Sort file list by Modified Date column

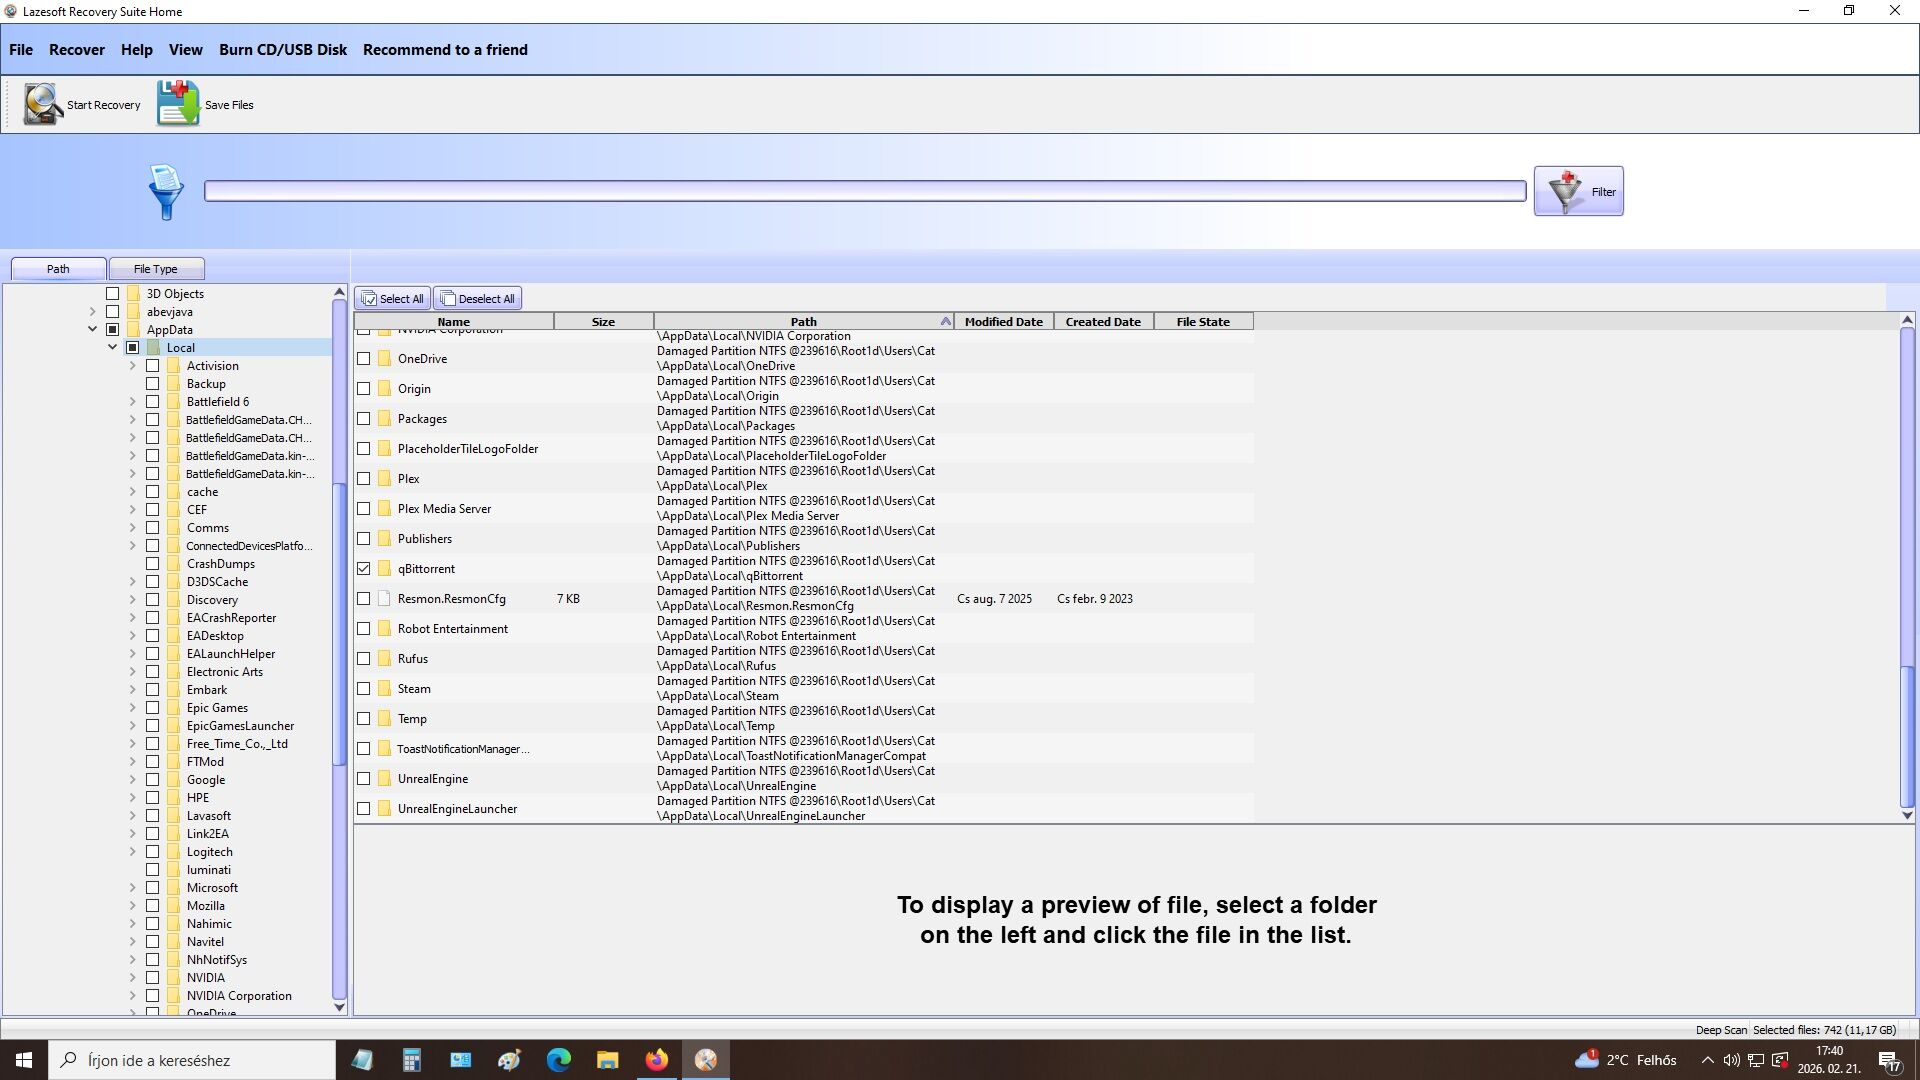click(1003, 322)
